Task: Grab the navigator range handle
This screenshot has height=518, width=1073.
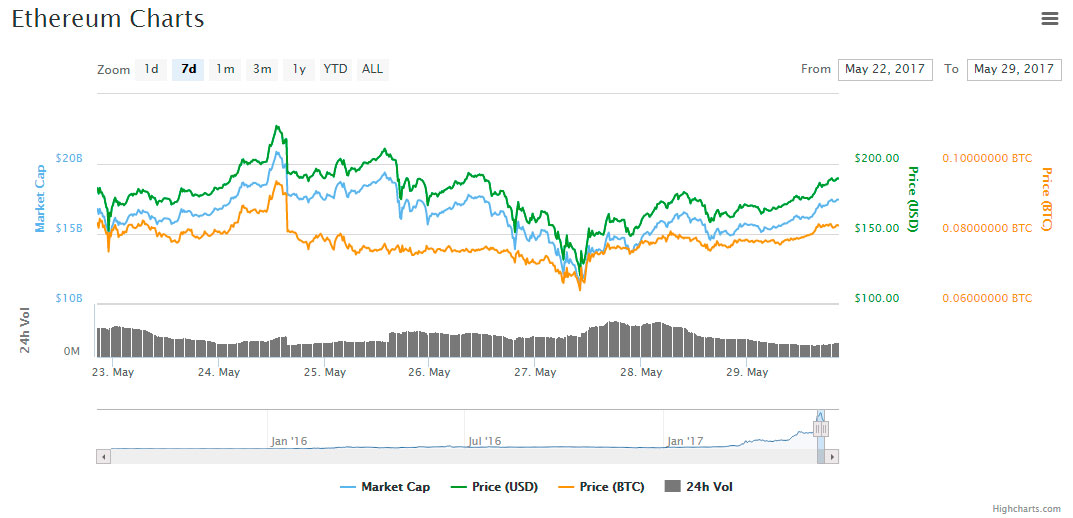Action: point(821,428)
